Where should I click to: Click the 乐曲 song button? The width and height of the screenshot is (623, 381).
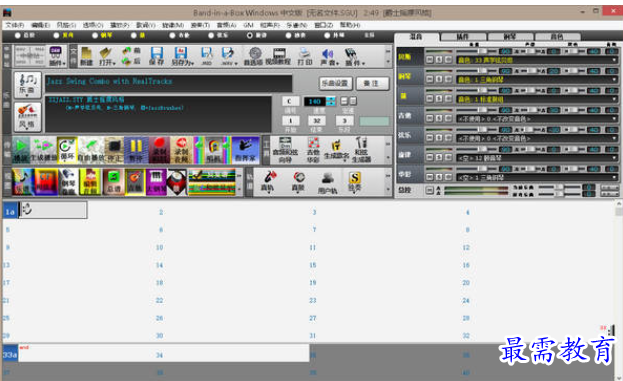[x=27, y=85]
